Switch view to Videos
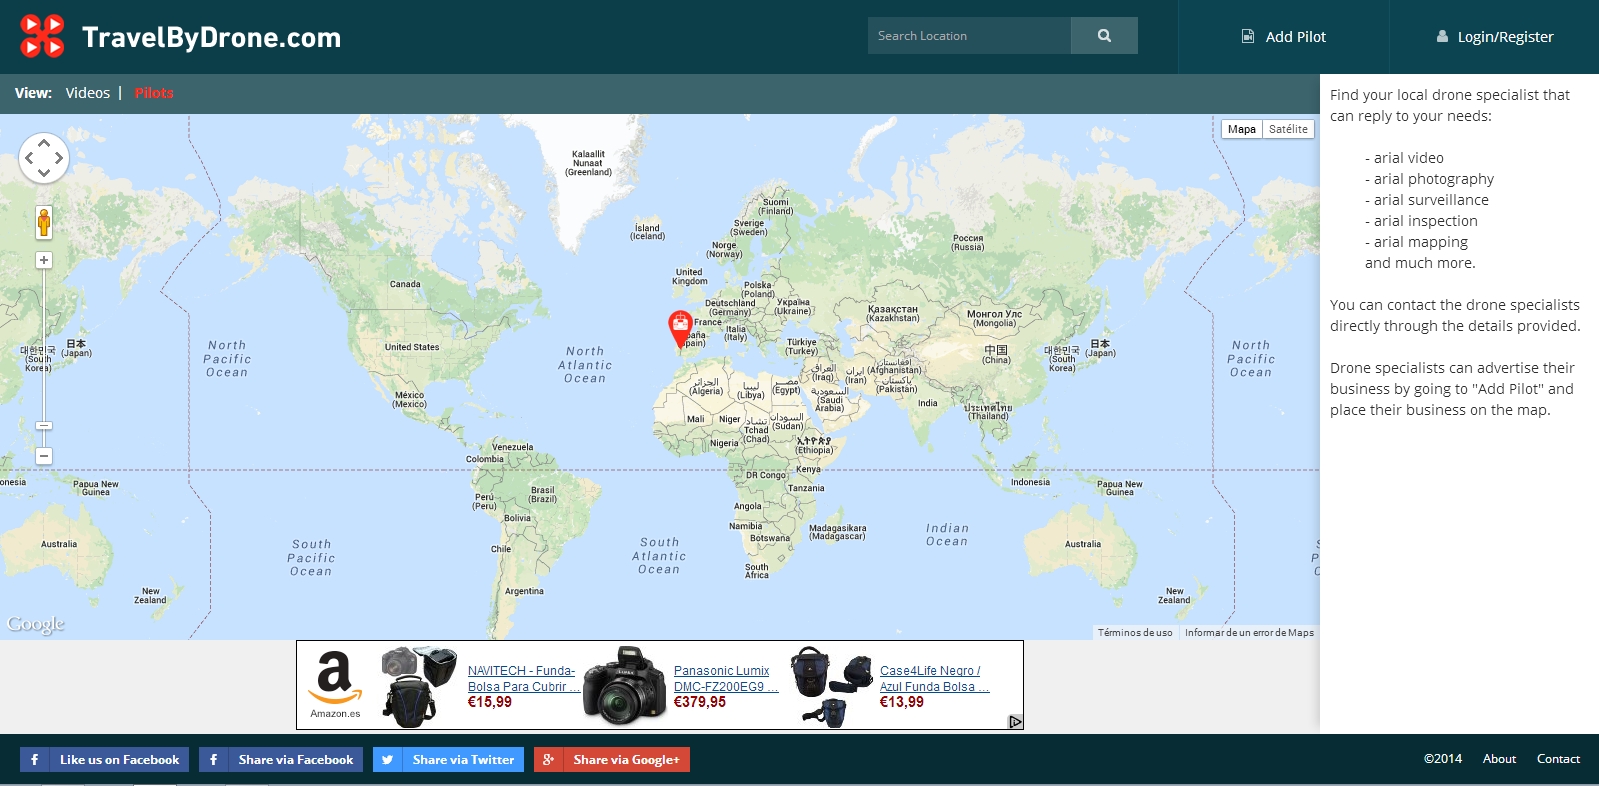 coord(88,93)
